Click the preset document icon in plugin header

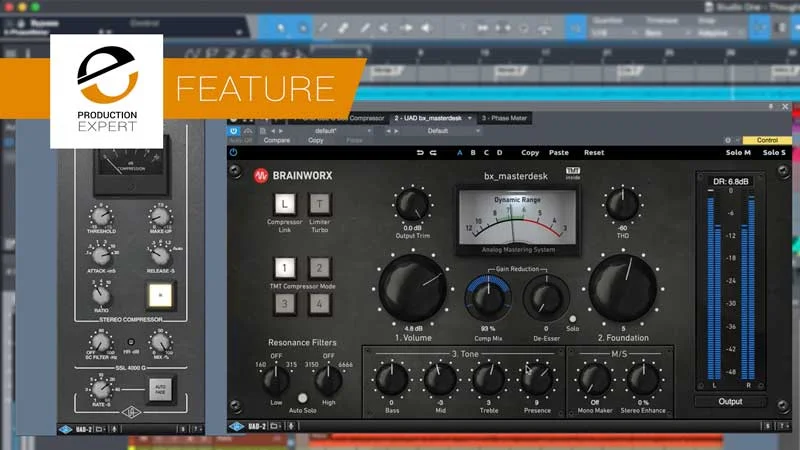pyautogui.click(x=263, y=131)
